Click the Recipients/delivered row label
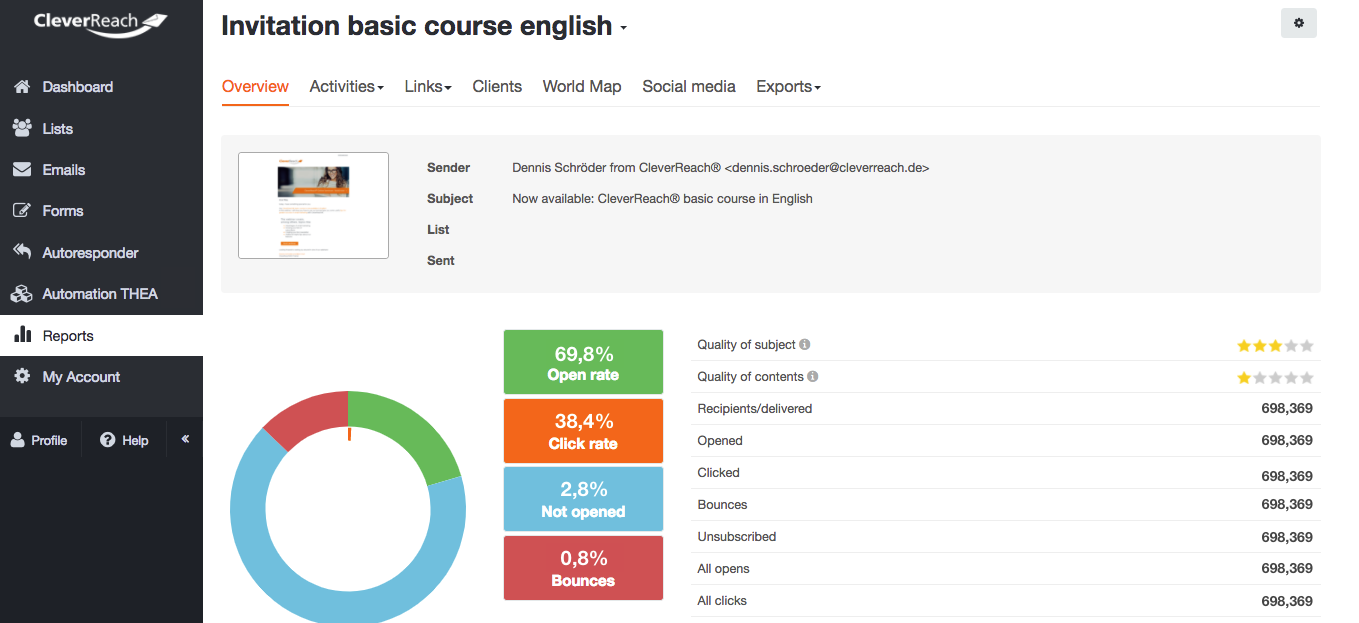Screen dimensions: 1359x623 pyautogui.click(x=755, y=408)
